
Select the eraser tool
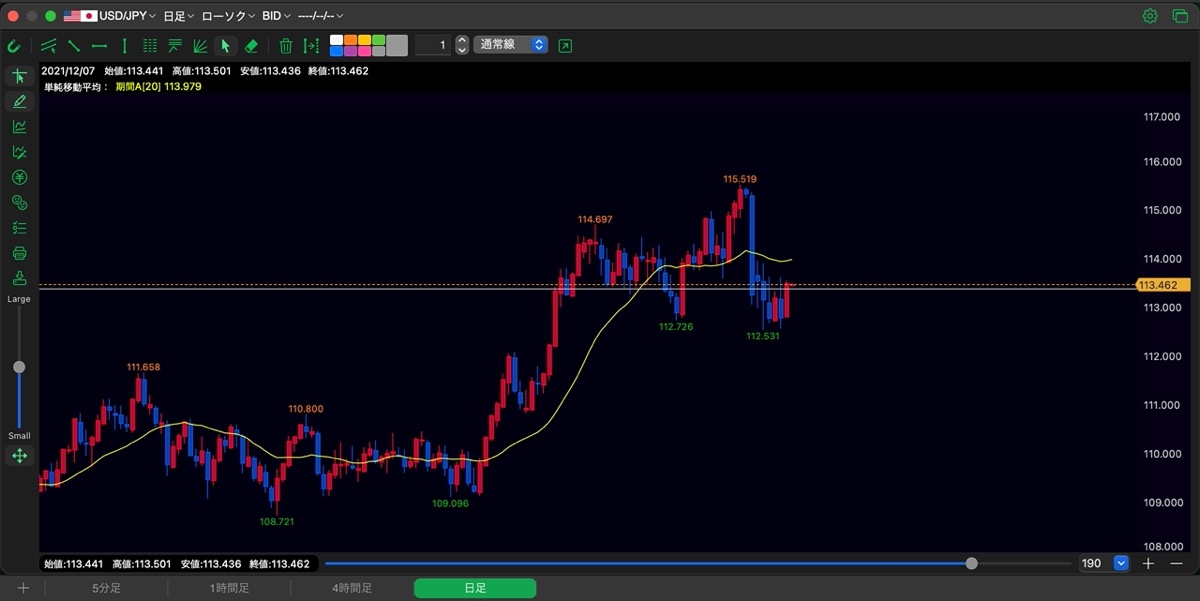tap(251, 46)
